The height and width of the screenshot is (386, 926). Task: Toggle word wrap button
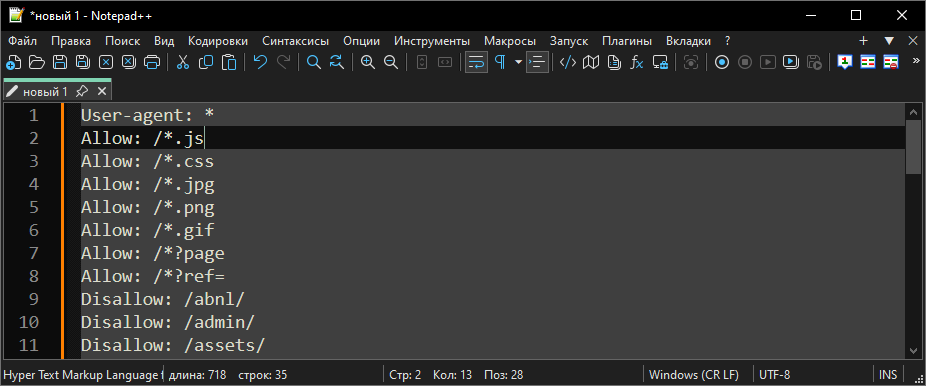pyautogui.click(x=476, y=62)
